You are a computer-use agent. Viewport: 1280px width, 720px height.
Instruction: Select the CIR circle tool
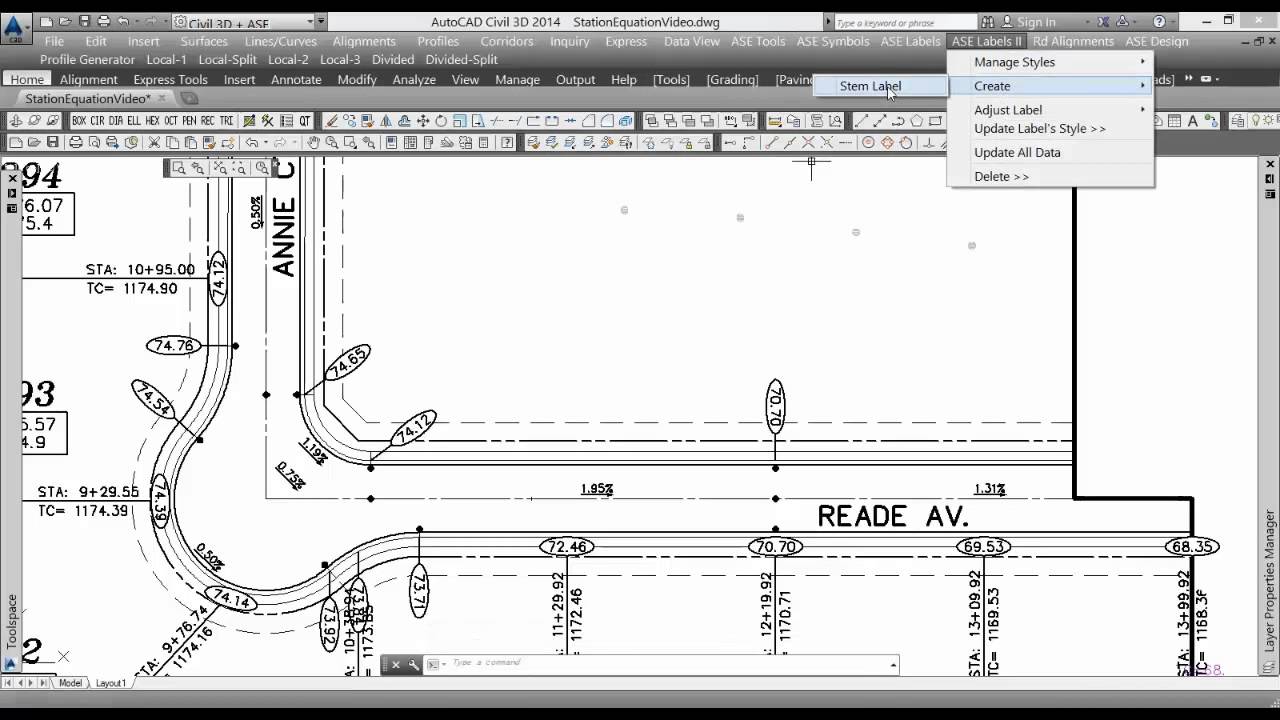pyautogui.click(x=97, y=120)
